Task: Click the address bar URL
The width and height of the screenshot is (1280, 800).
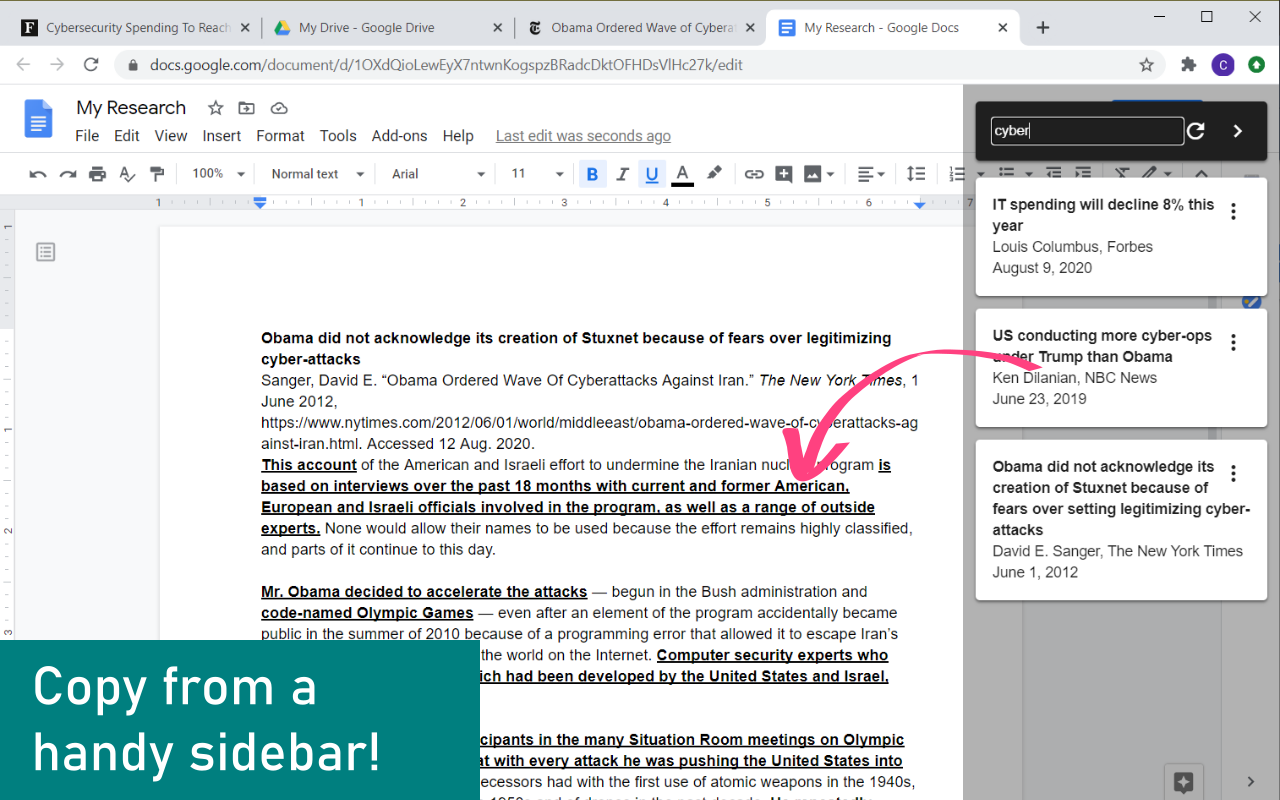Action: point(446,65)
